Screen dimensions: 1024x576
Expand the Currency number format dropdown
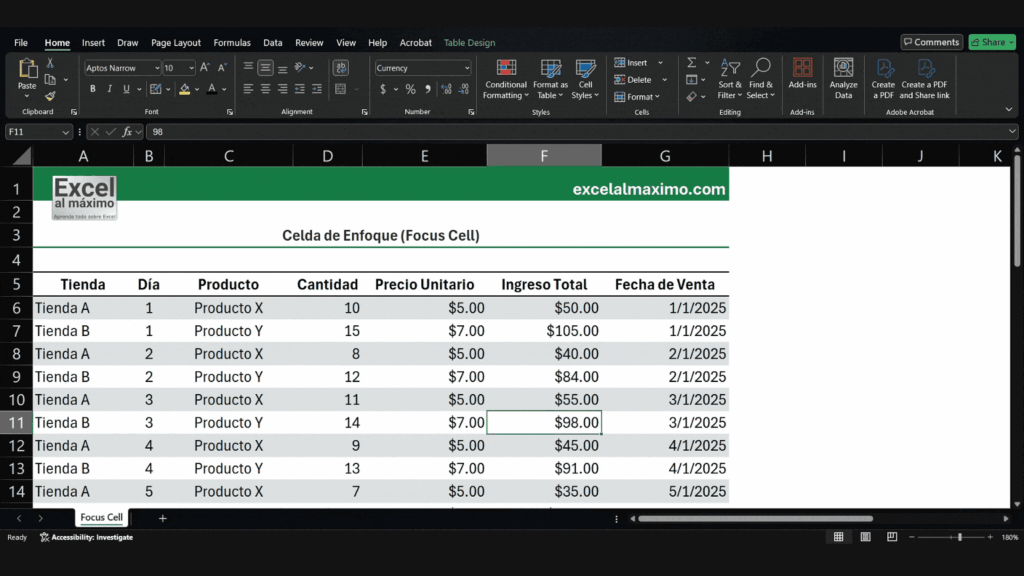(x=466, y=68)
